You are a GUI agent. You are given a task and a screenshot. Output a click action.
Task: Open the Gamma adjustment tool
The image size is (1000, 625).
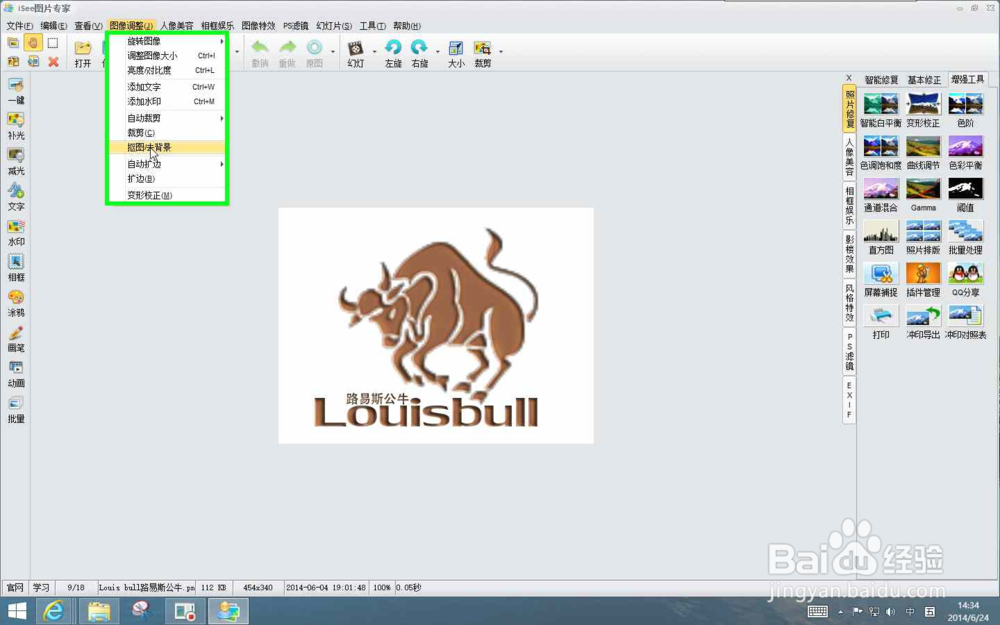[923, 195]
